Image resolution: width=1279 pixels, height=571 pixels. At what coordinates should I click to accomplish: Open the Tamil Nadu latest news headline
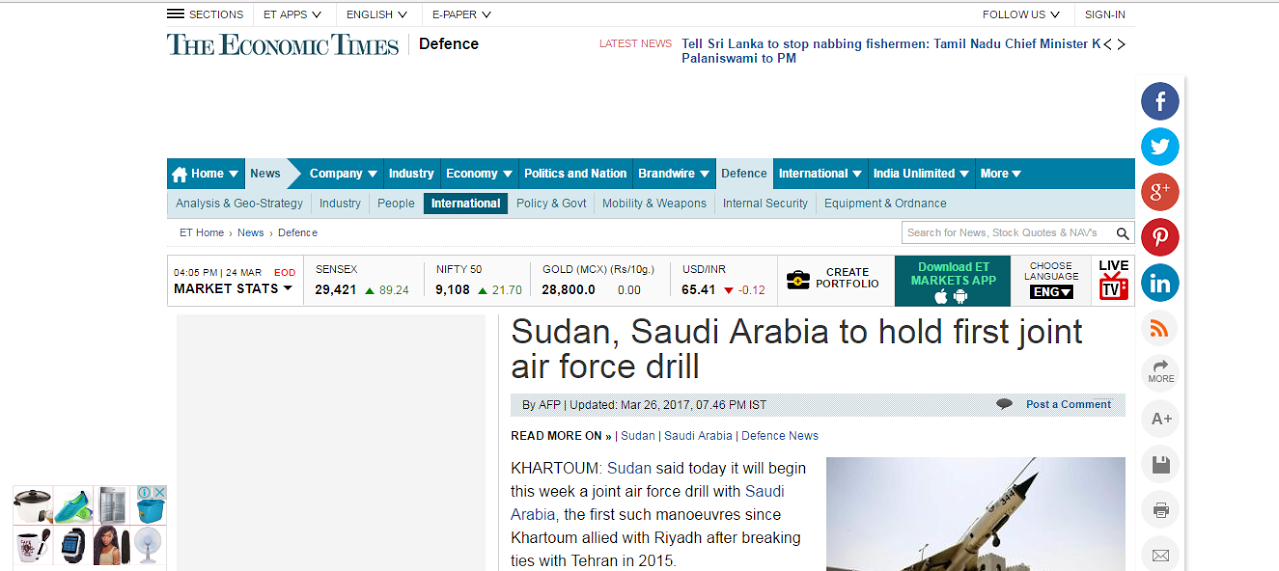890,51
